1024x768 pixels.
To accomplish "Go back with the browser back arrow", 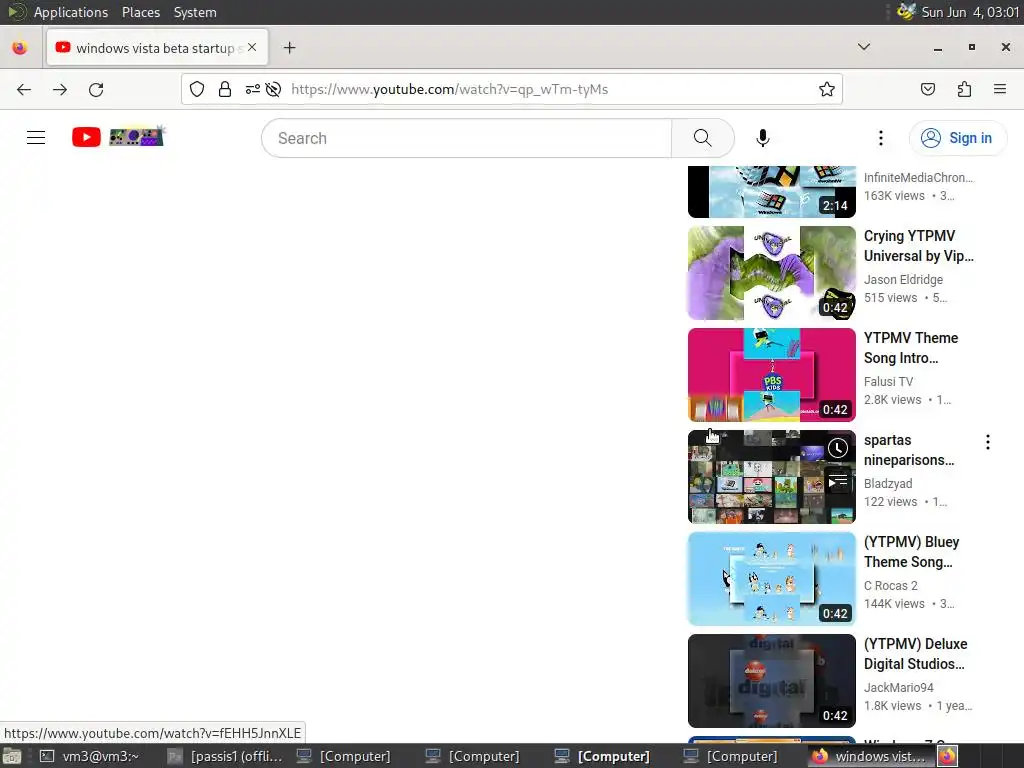I will point(24,89).
